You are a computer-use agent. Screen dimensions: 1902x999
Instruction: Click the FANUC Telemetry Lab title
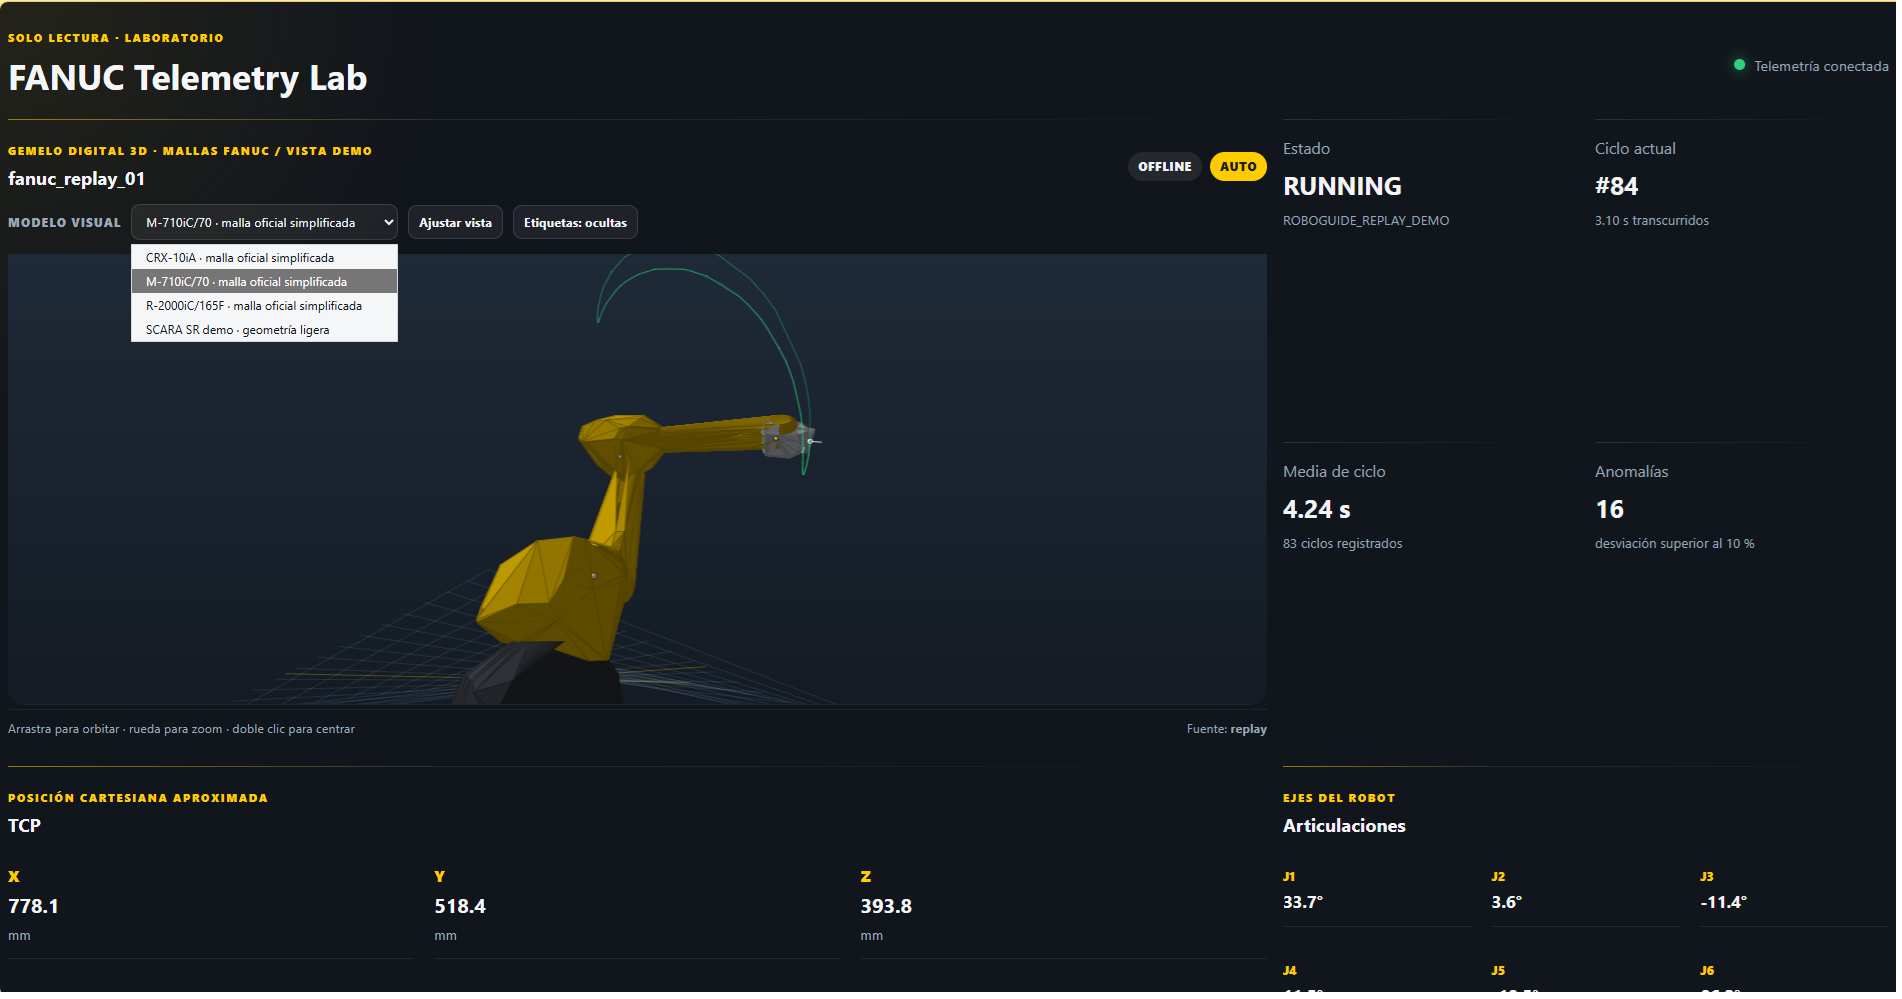point(188,78)
